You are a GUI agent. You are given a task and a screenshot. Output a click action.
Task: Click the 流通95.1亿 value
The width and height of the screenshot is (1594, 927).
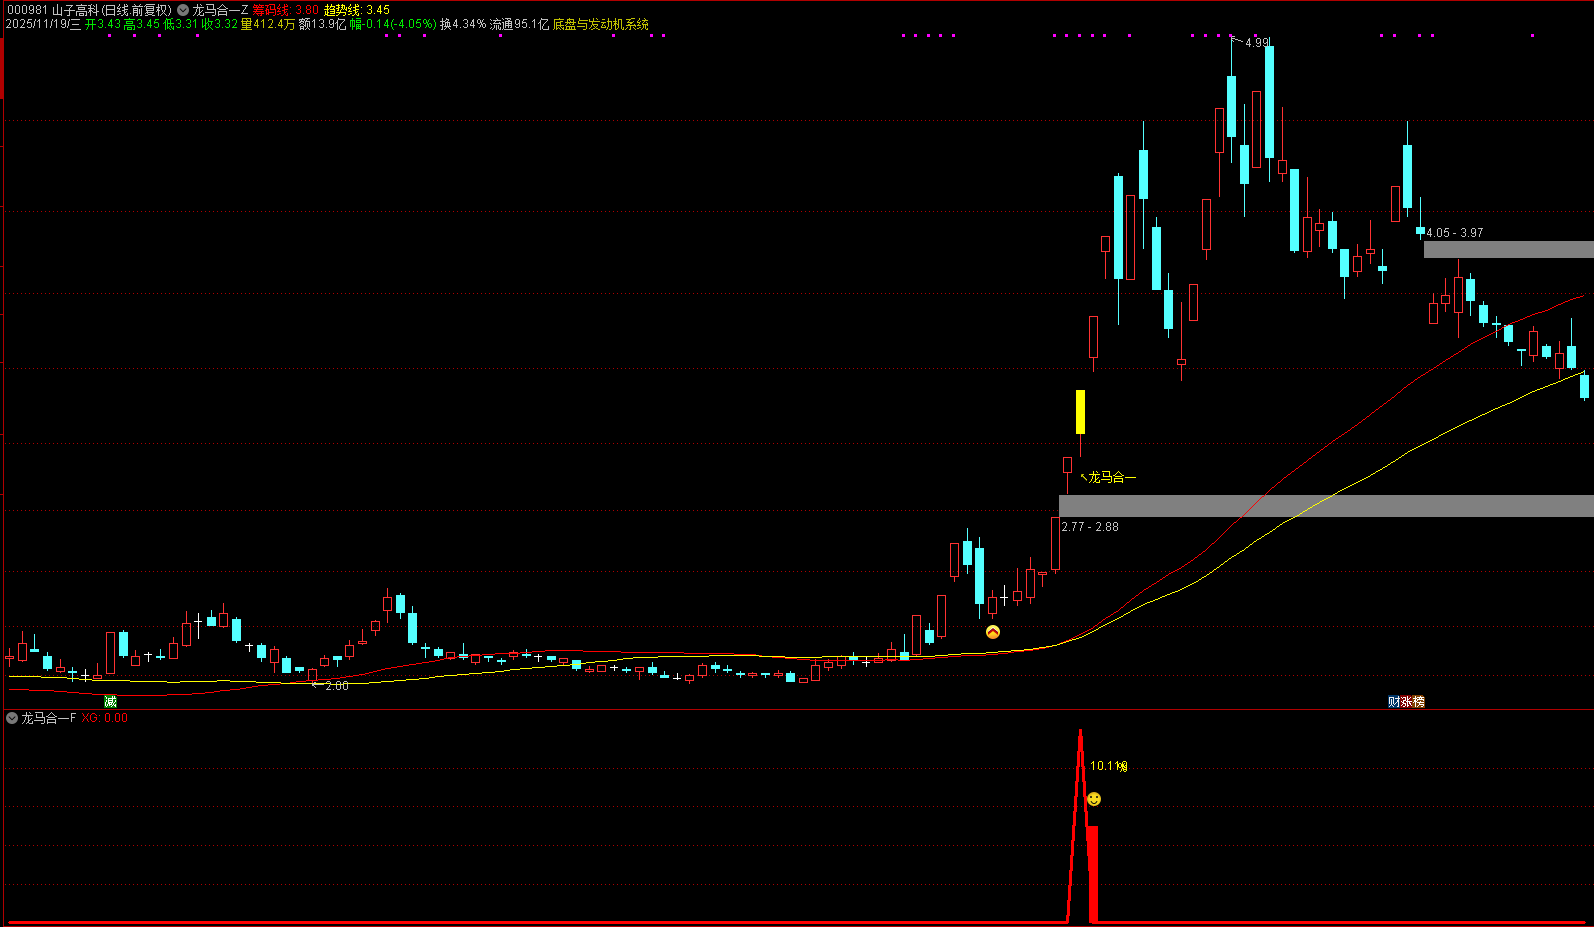[519, 24]
